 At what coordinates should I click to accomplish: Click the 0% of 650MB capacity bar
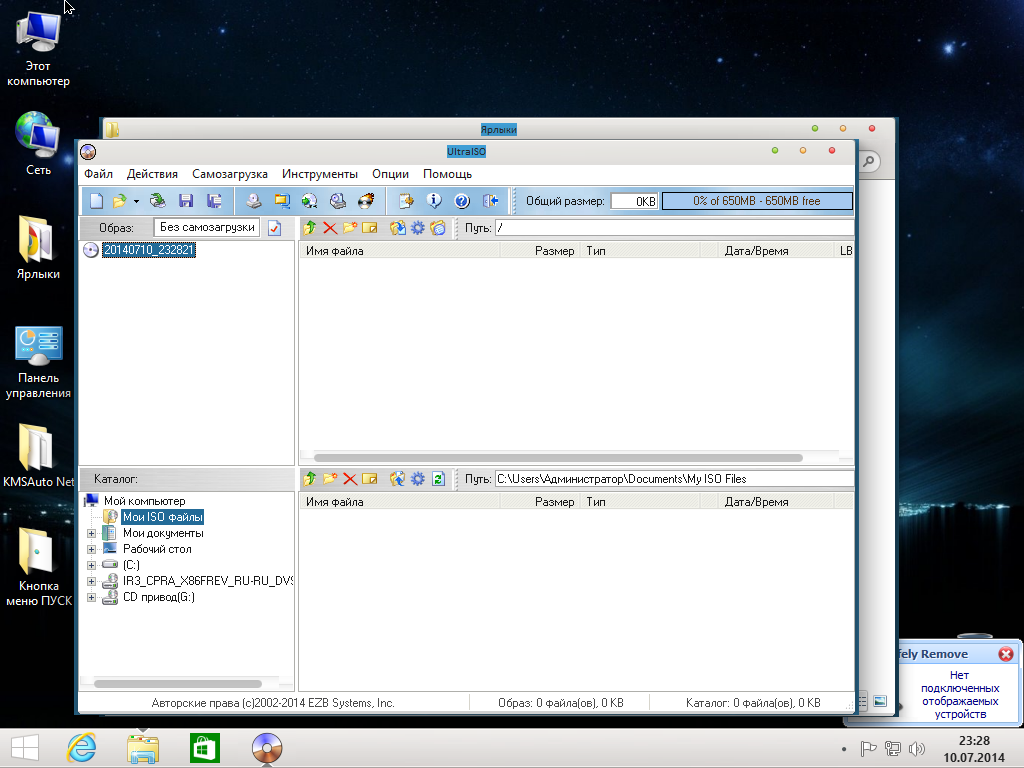point(757,201)
